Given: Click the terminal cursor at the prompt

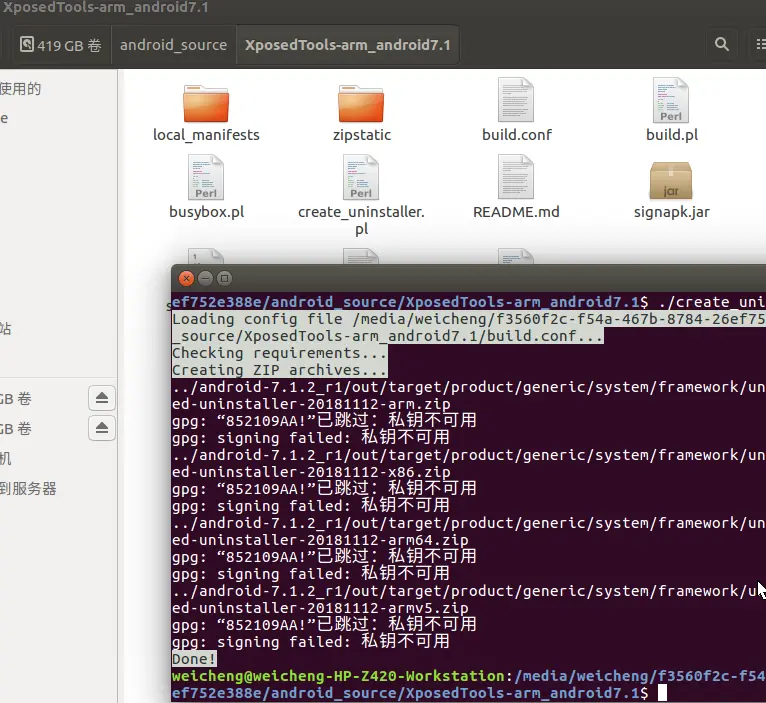Looking at the screenshot, I should pos(662,693).
